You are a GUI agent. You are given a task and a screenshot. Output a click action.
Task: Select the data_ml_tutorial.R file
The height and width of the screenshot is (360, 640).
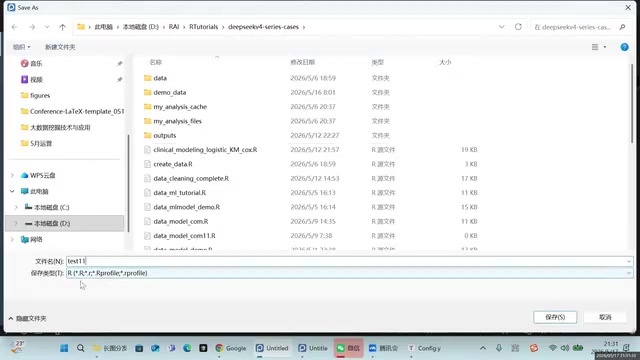(180, 193)
